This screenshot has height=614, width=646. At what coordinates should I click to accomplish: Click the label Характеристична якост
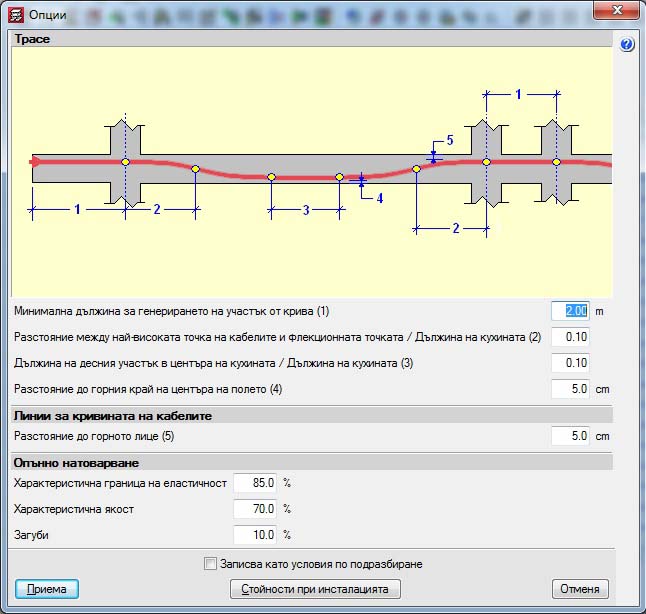(x=74, y=509)
